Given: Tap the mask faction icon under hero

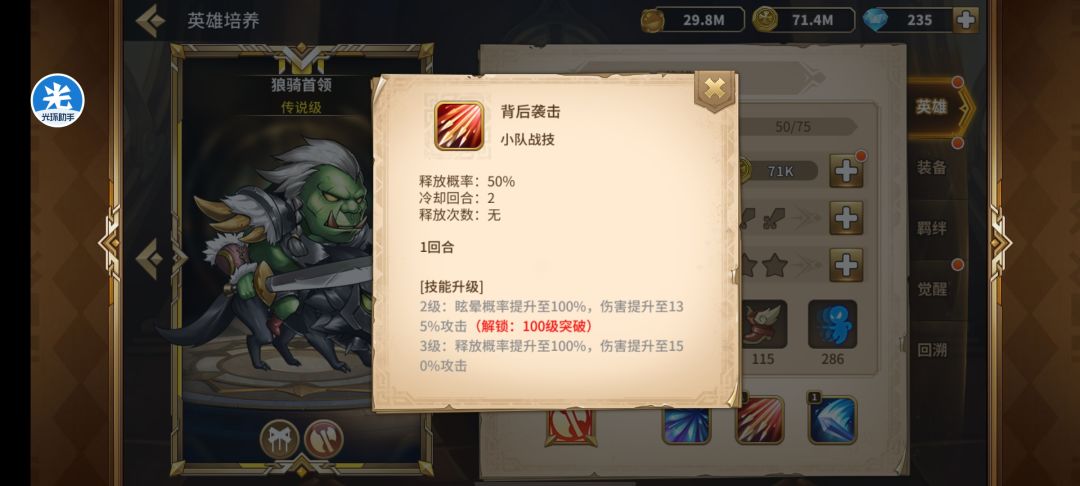Looking at the screenshot, I should coord(280,439).
